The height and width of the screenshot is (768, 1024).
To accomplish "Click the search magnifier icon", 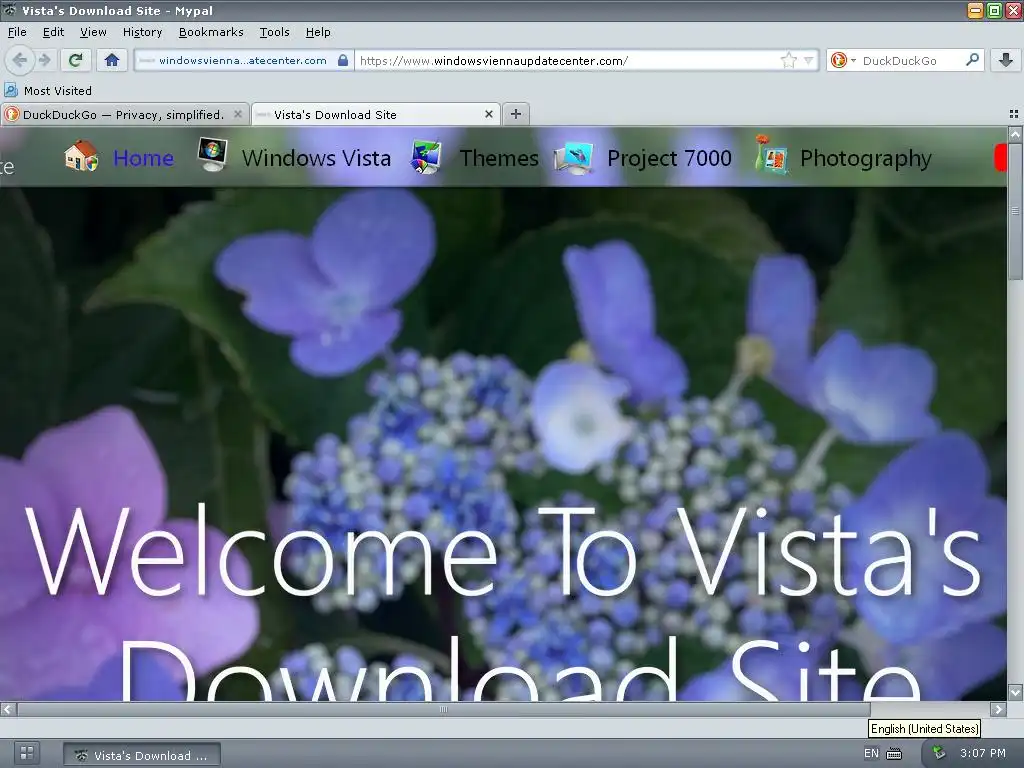I will point(972,60).
